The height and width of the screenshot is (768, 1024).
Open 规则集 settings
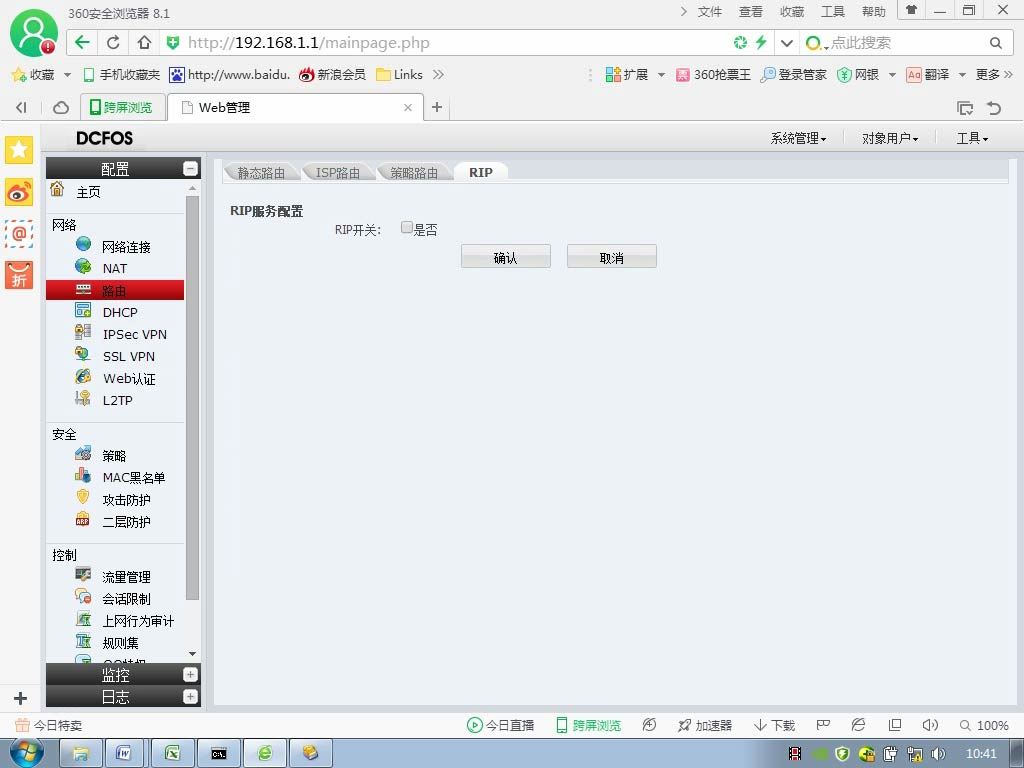pyautogui.click(x=121, y=643)
